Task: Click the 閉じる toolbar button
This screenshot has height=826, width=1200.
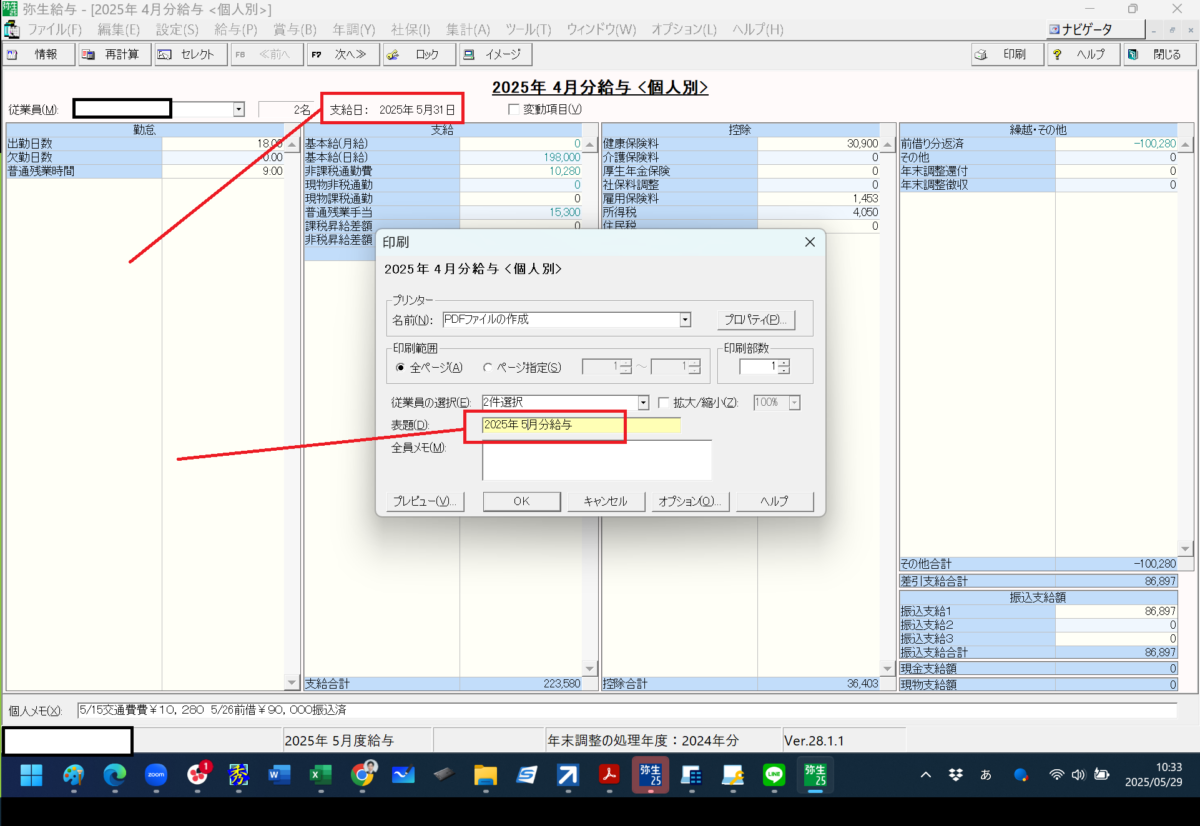Action: click(1159, 54)
